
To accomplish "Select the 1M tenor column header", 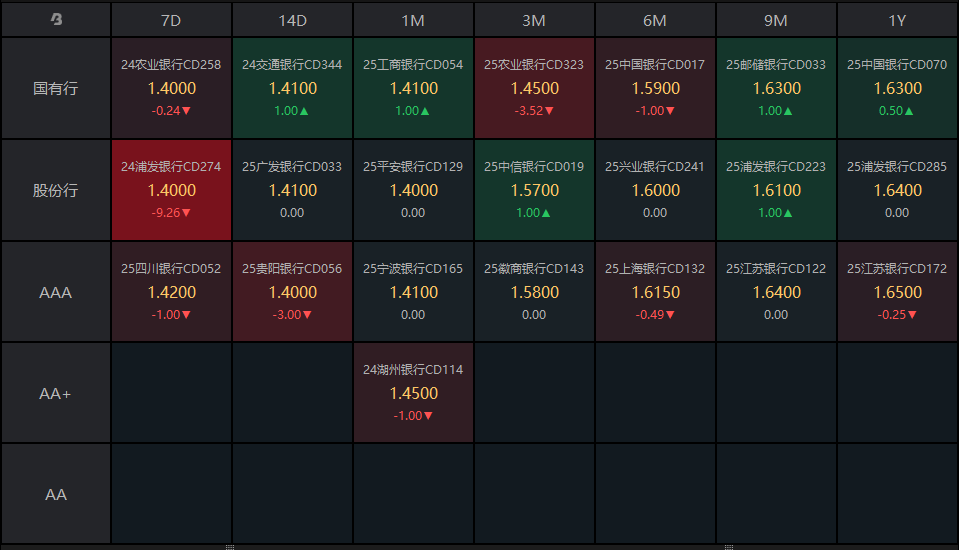I will point(413,19).
